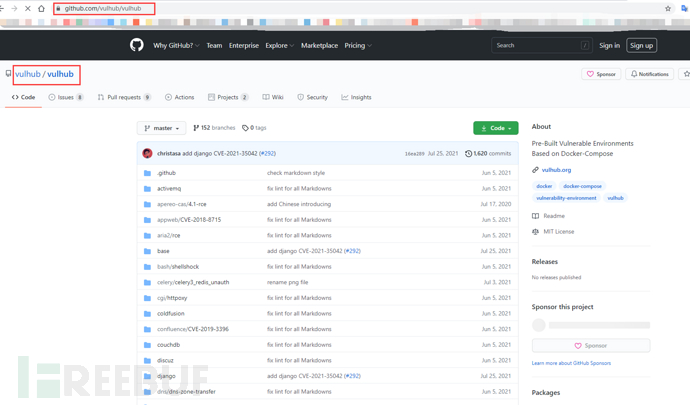Open Team in the top navigation
The width and height of the screenshot is (690, 405).
(214, 45)
